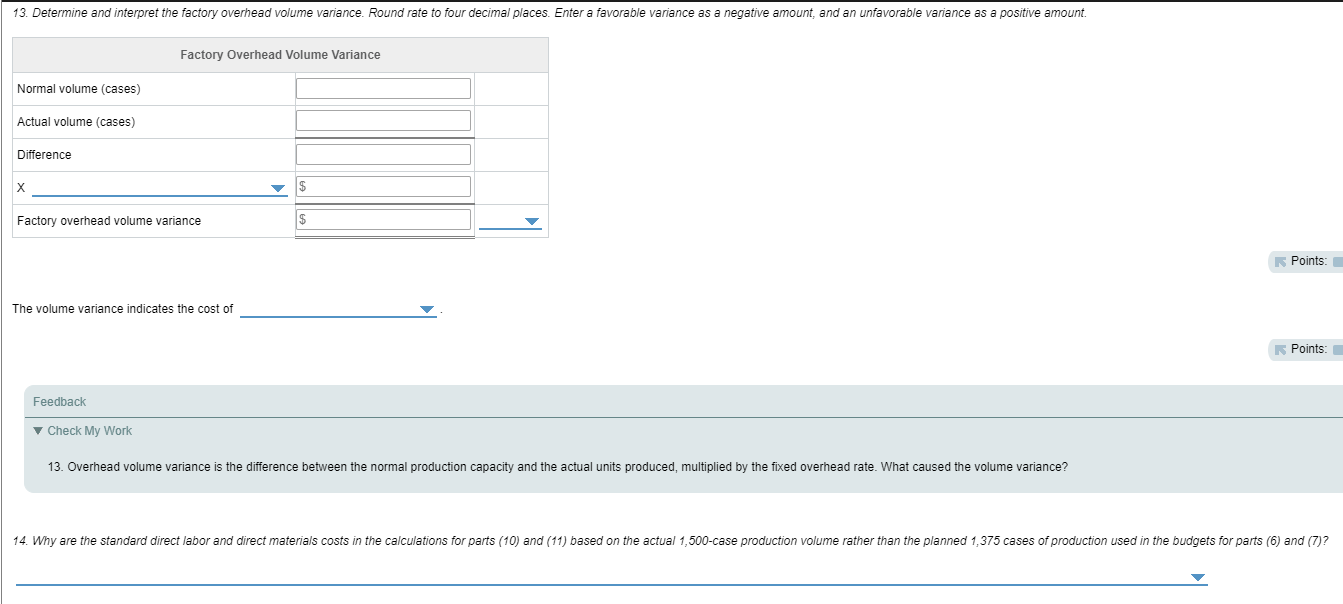The image size is (1343, 604).
Task: Click the Feedback section header
Action: (x=60, y=401)
